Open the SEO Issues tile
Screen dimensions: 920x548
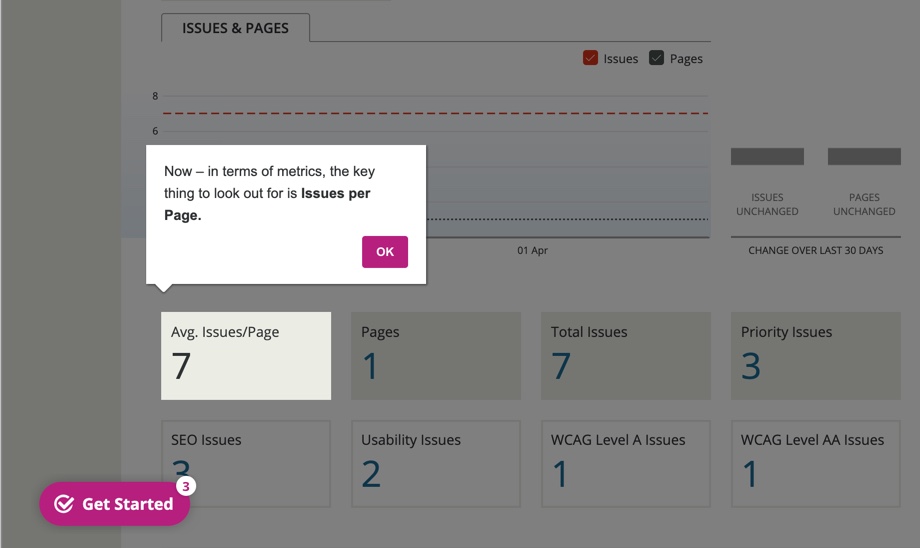click(x=246, y=463)
